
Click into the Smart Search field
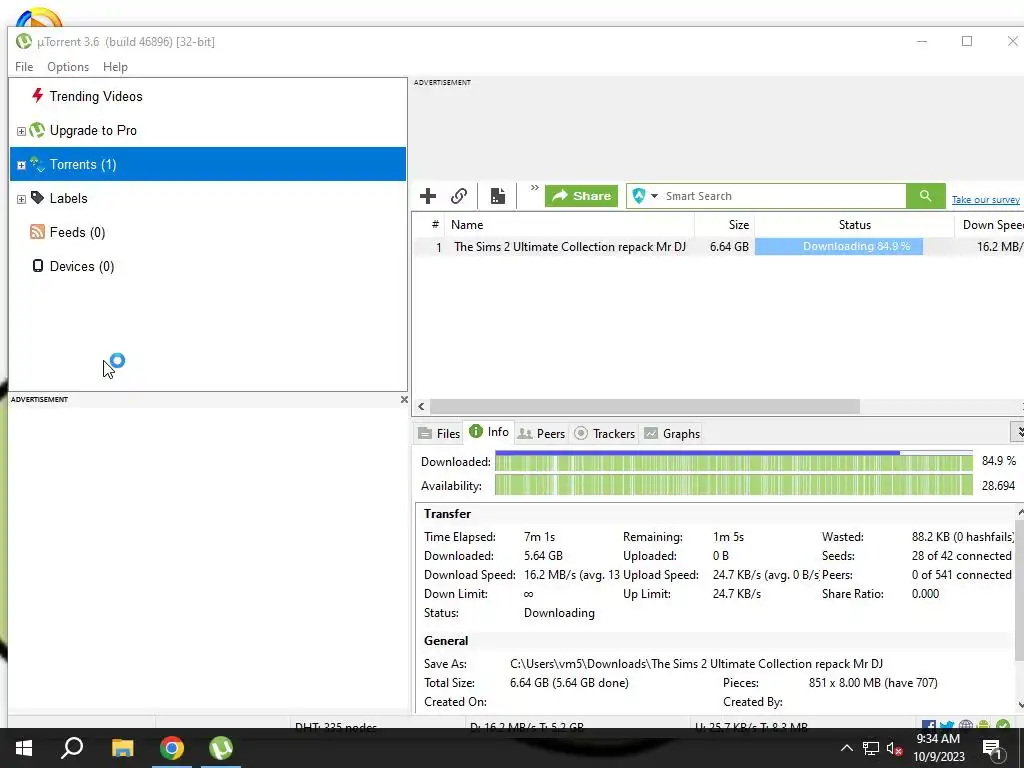[784, 196]
